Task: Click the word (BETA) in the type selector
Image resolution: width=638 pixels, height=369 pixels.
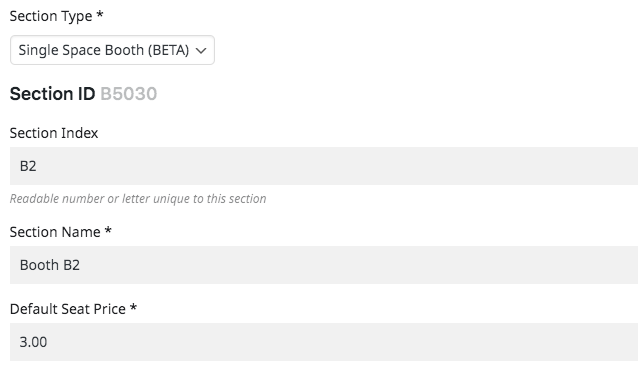Action: [168, 50]
